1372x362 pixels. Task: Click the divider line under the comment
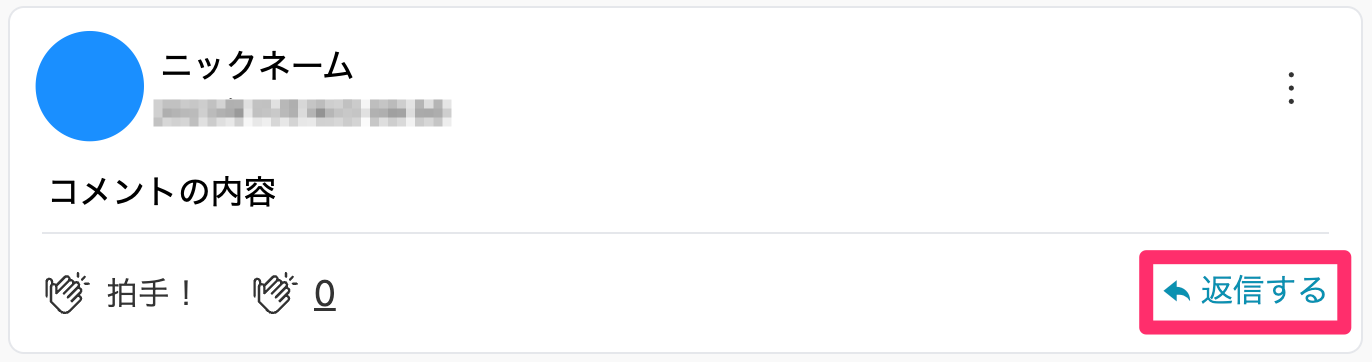tap(685, 233)
